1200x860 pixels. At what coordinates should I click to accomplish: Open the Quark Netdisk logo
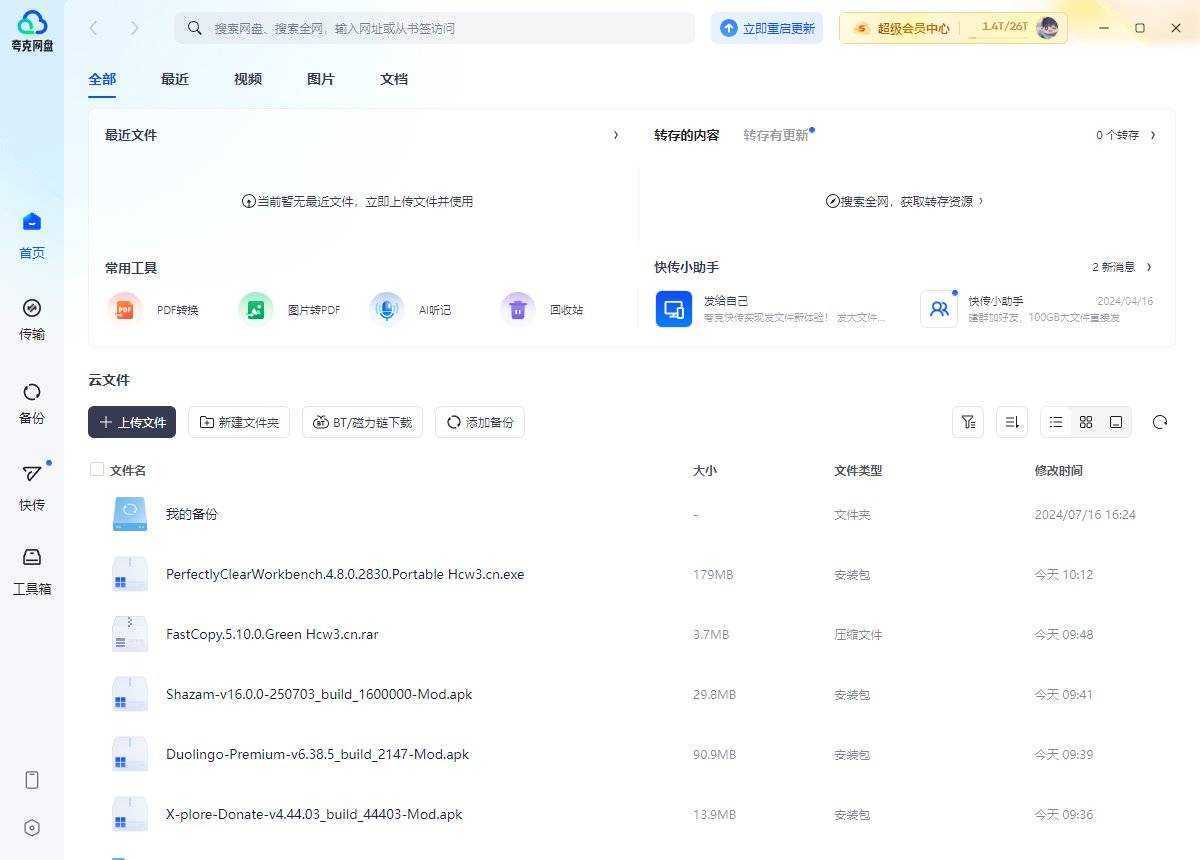coord(32,30)
